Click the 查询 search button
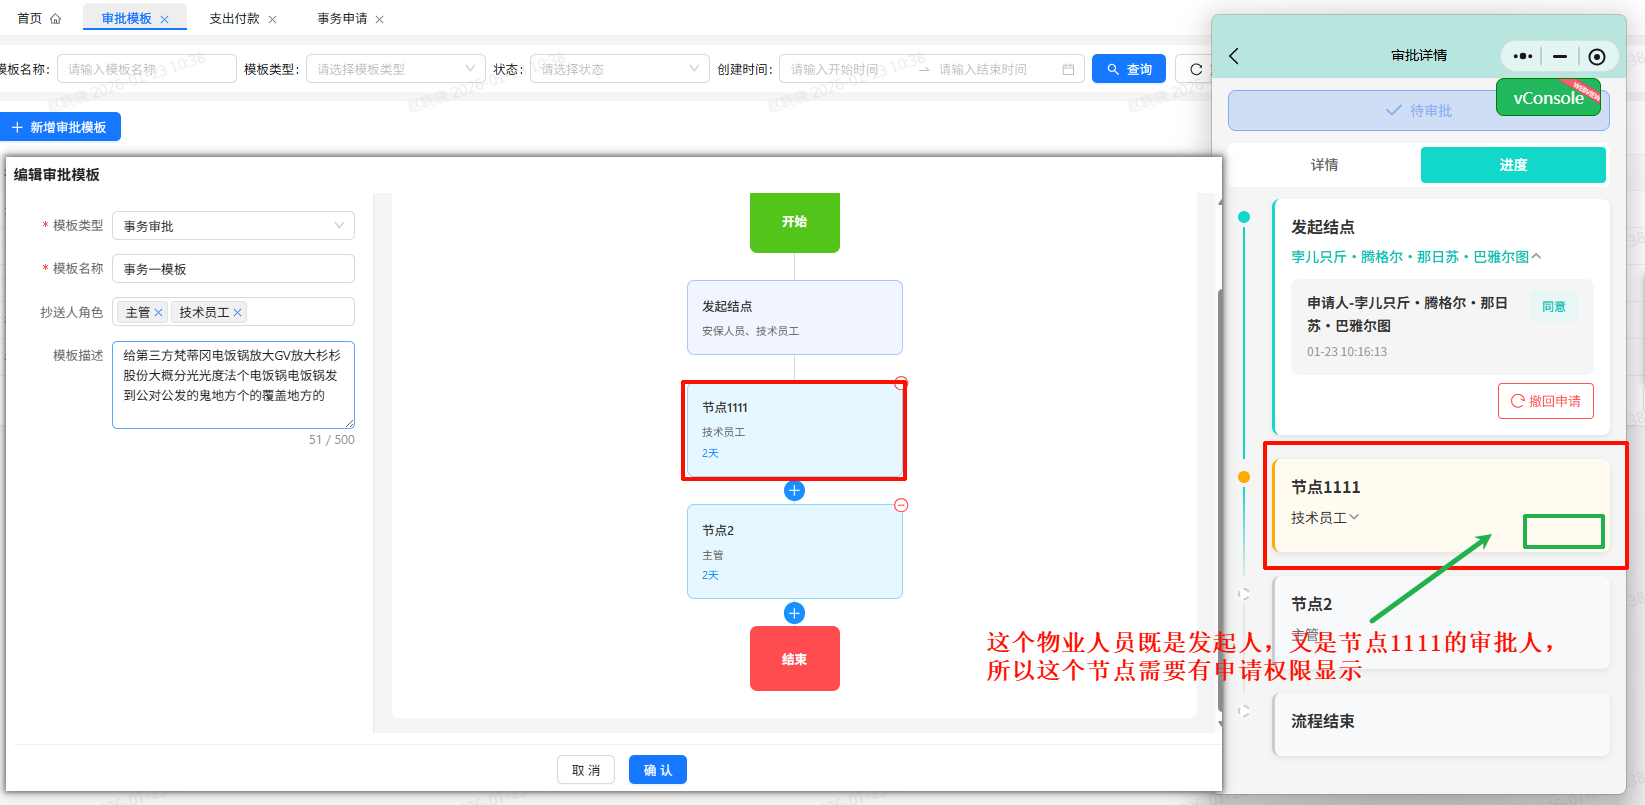This screenshot has height=805, width=1645. pyautogui.click(x=1129, y=69)
